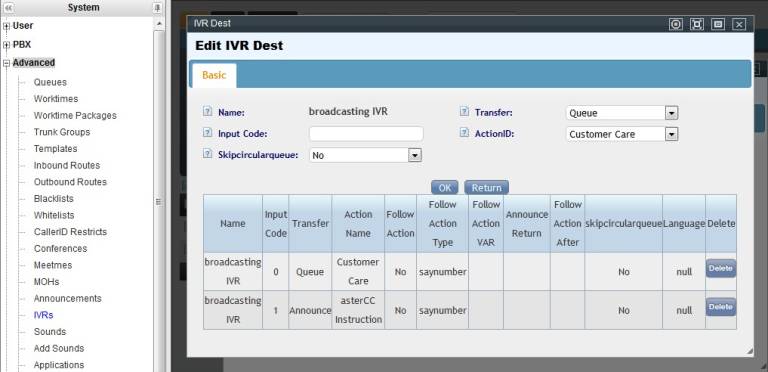The width and height of the screenshot is (768, 372).
Task: Click the help icon beside Input Code
Action: (x=207, y=133)
